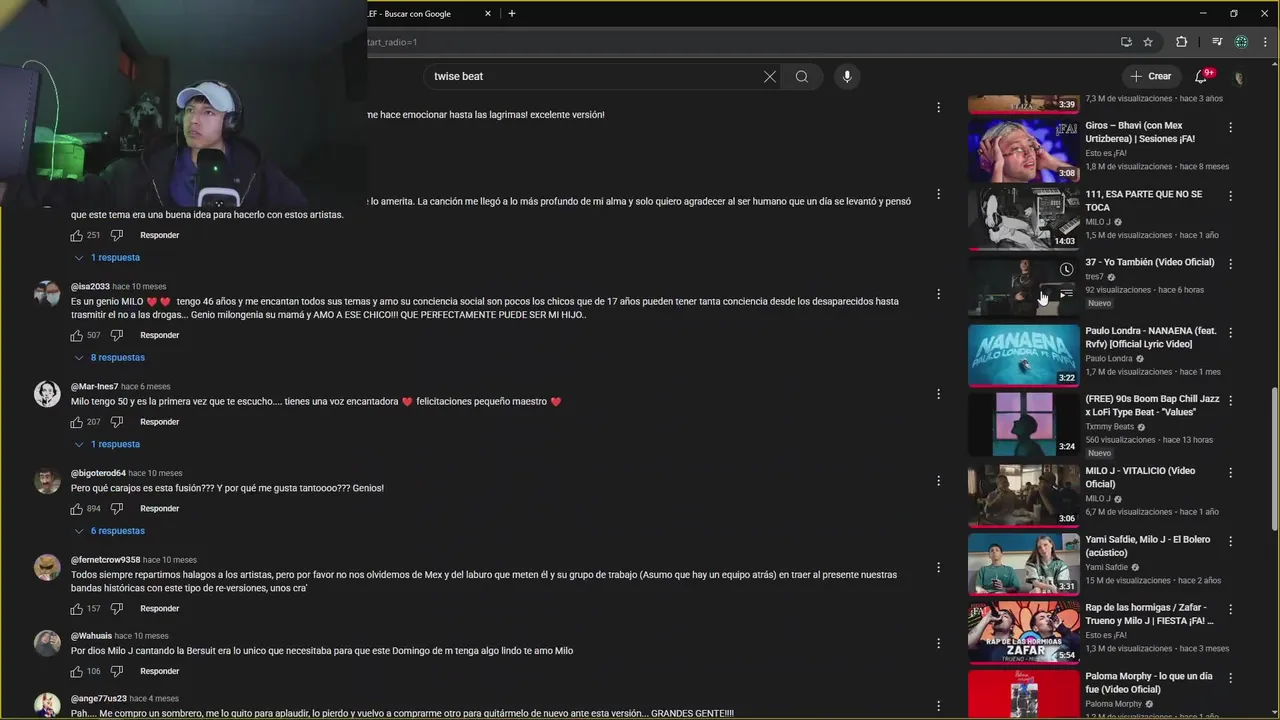The height and width of the screenshot is (720, 1280).
Task: Expand '1 respuesta' under @Mar-Ines7 comment
Action: (107, 444)
